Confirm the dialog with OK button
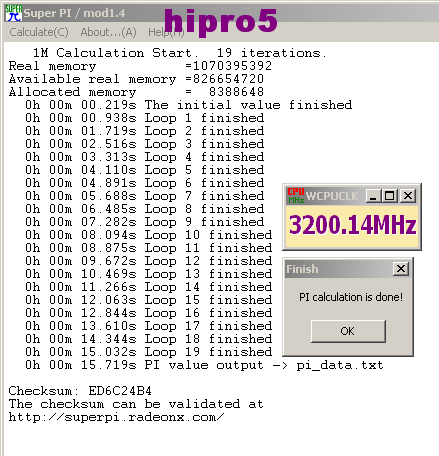This screenshot has width=439, height=456. [348, 331]
